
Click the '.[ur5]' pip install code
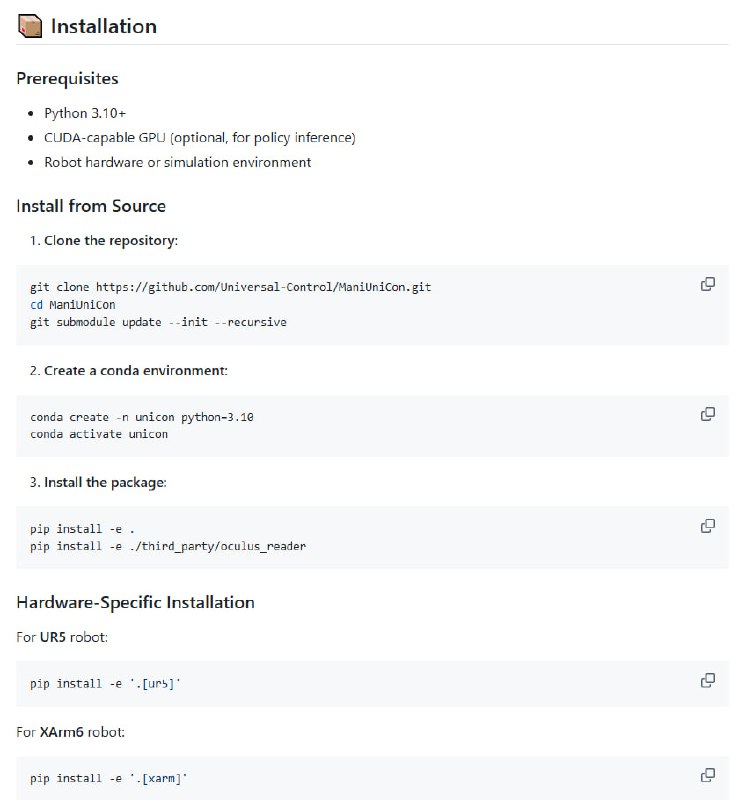click(x=105, y=684)
